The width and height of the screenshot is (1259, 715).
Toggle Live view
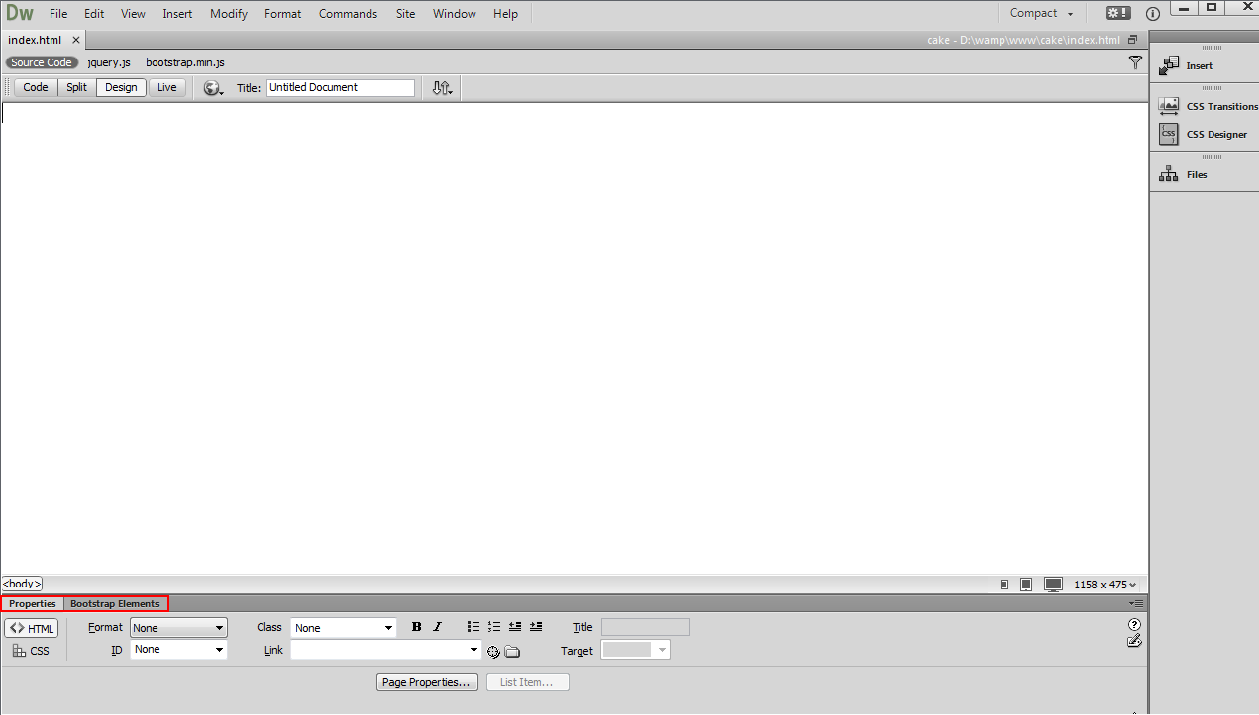point(167,87)
